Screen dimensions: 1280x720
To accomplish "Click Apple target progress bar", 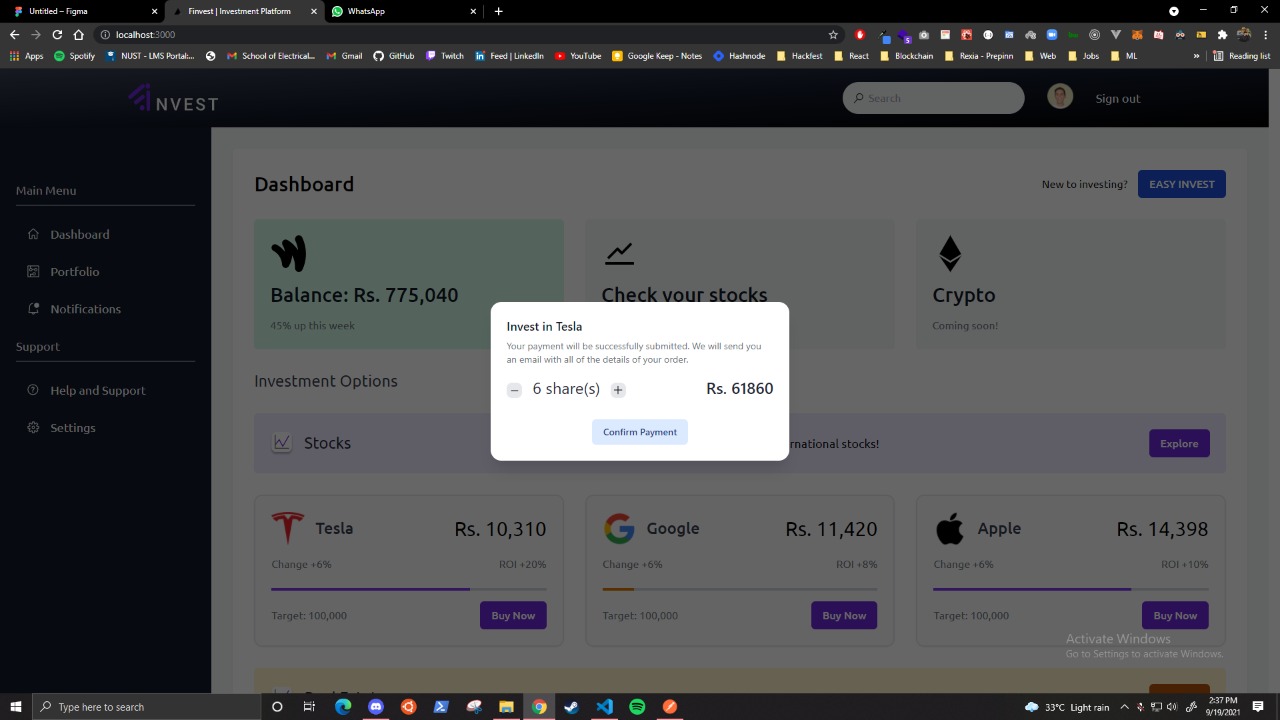I will 1071,589.
